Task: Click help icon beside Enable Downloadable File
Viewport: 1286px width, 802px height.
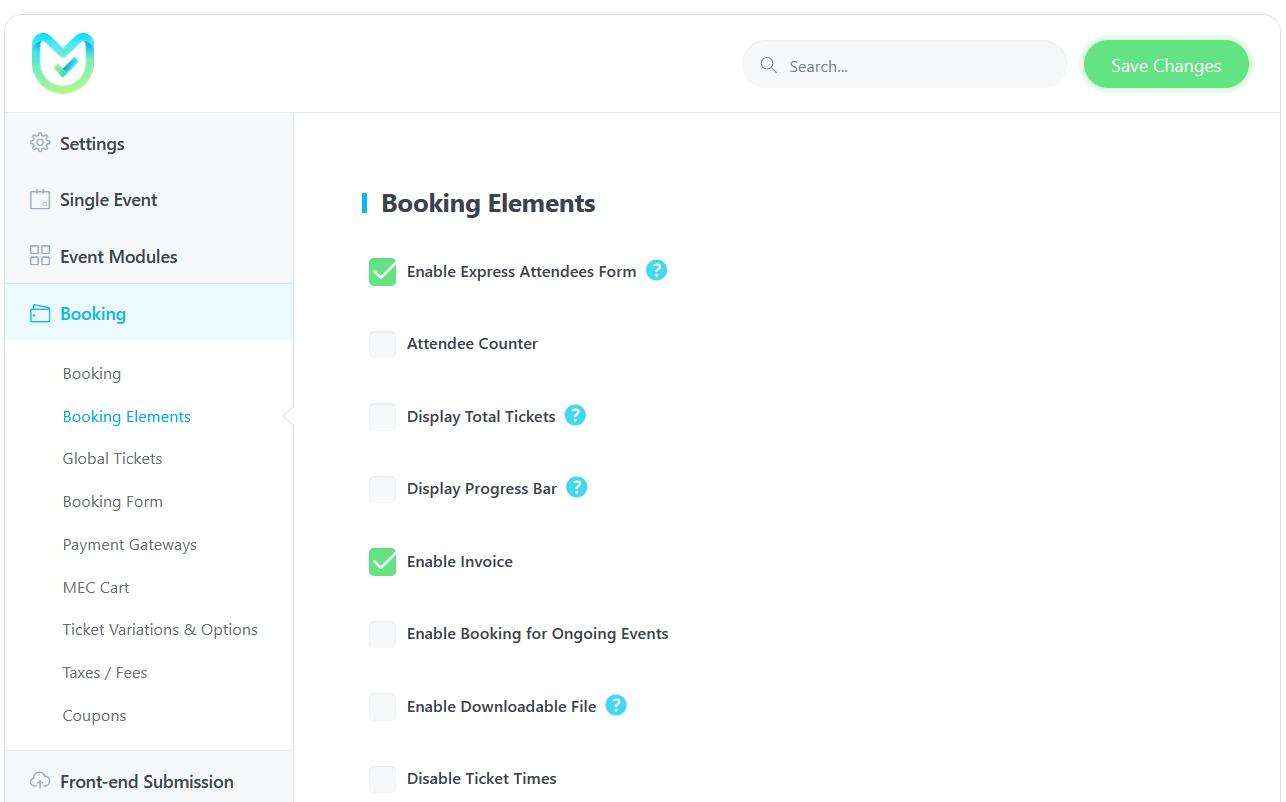Action: point(617,705)
